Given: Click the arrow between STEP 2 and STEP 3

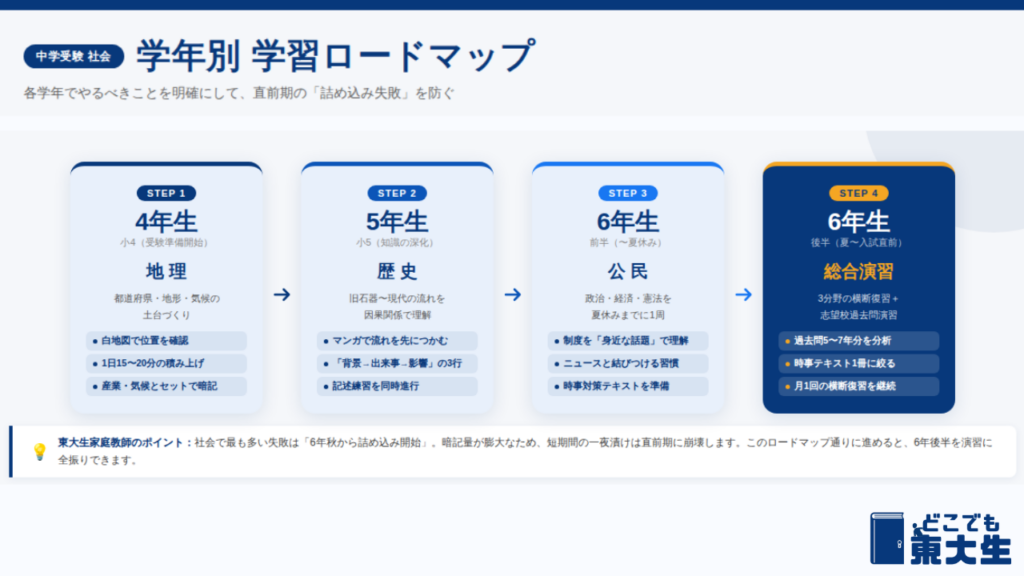Looking at the screenshot, I should pyautogui.click(x=513, y=295).
